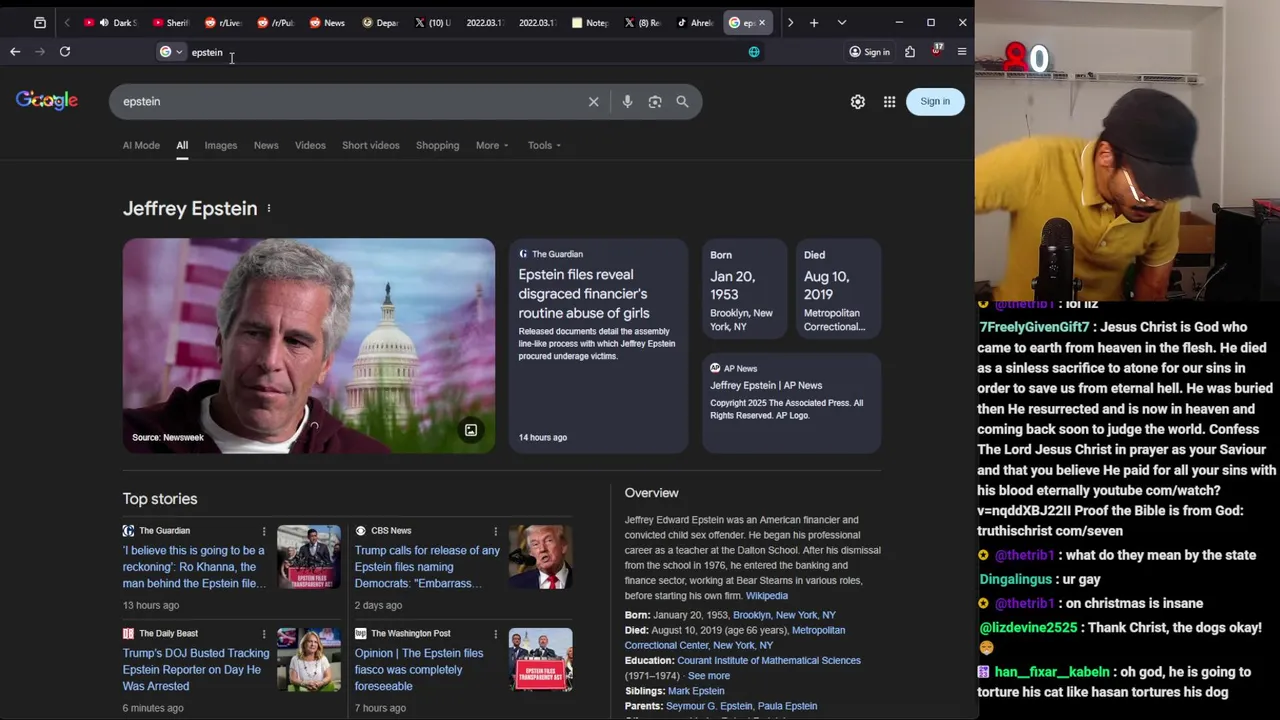Open the list all tabs dropdown
Viewport: 1280px width, 720px height.
[842, 22]
